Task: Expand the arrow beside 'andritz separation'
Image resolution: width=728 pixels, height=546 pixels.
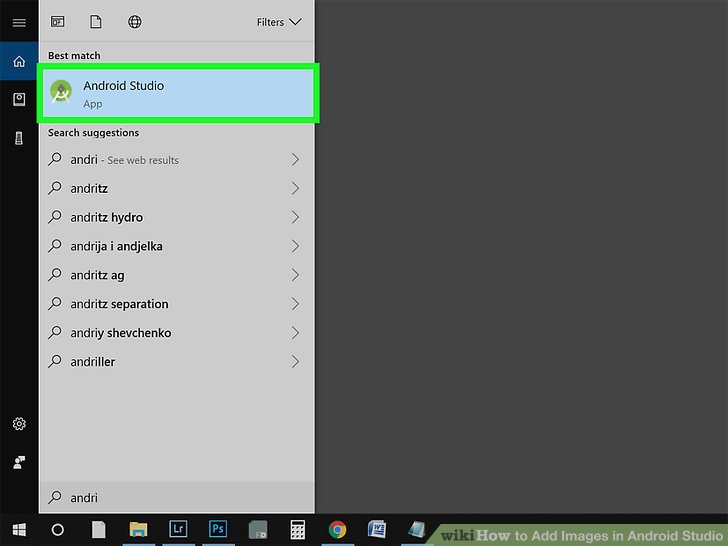Action: pyautogui.click(x=295, y=304)
